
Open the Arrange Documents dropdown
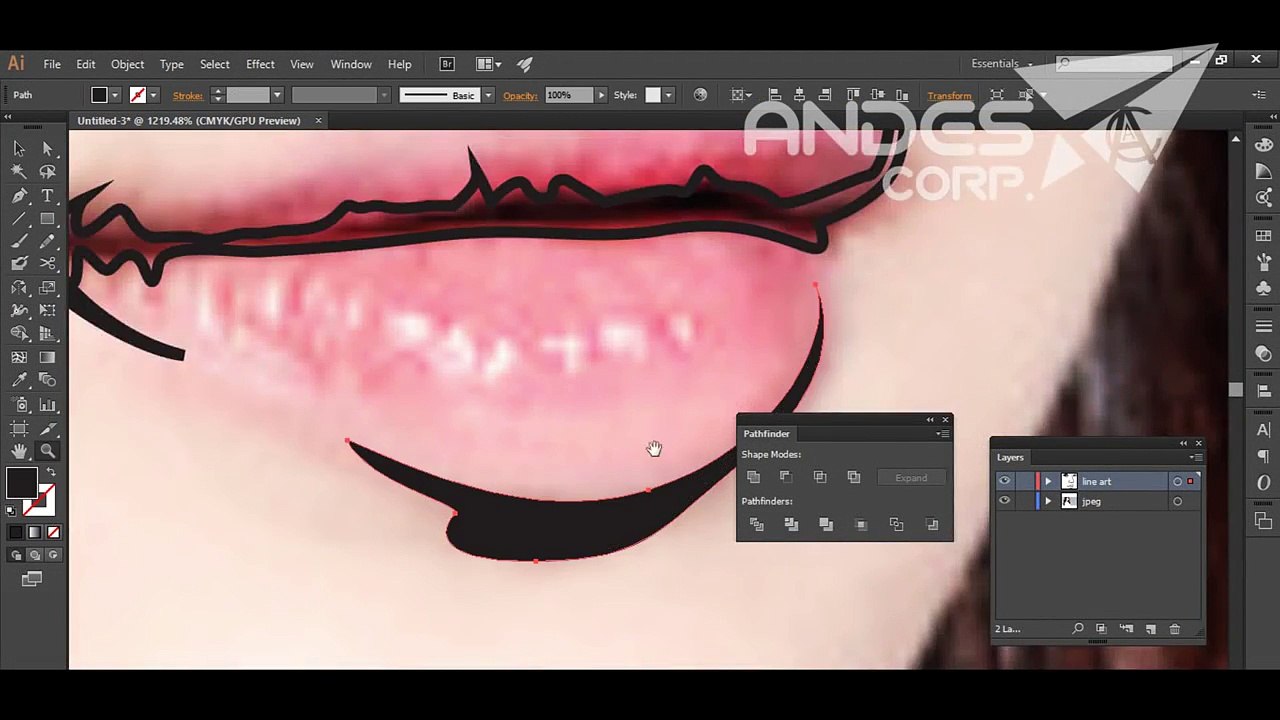[488, 64]
